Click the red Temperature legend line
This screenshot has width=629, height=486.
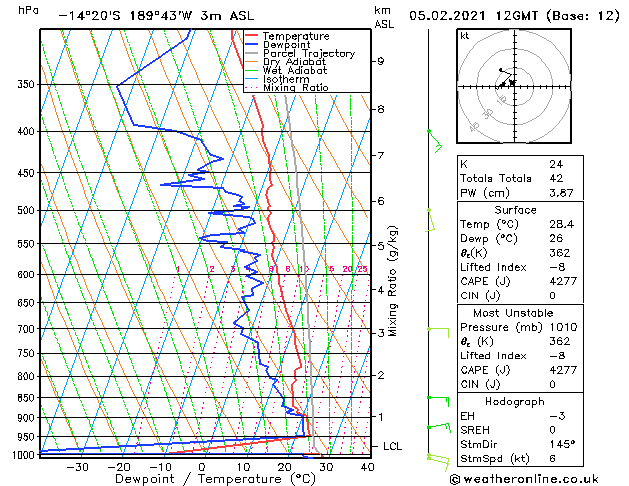pyautogui.click(x=252, y=36)
